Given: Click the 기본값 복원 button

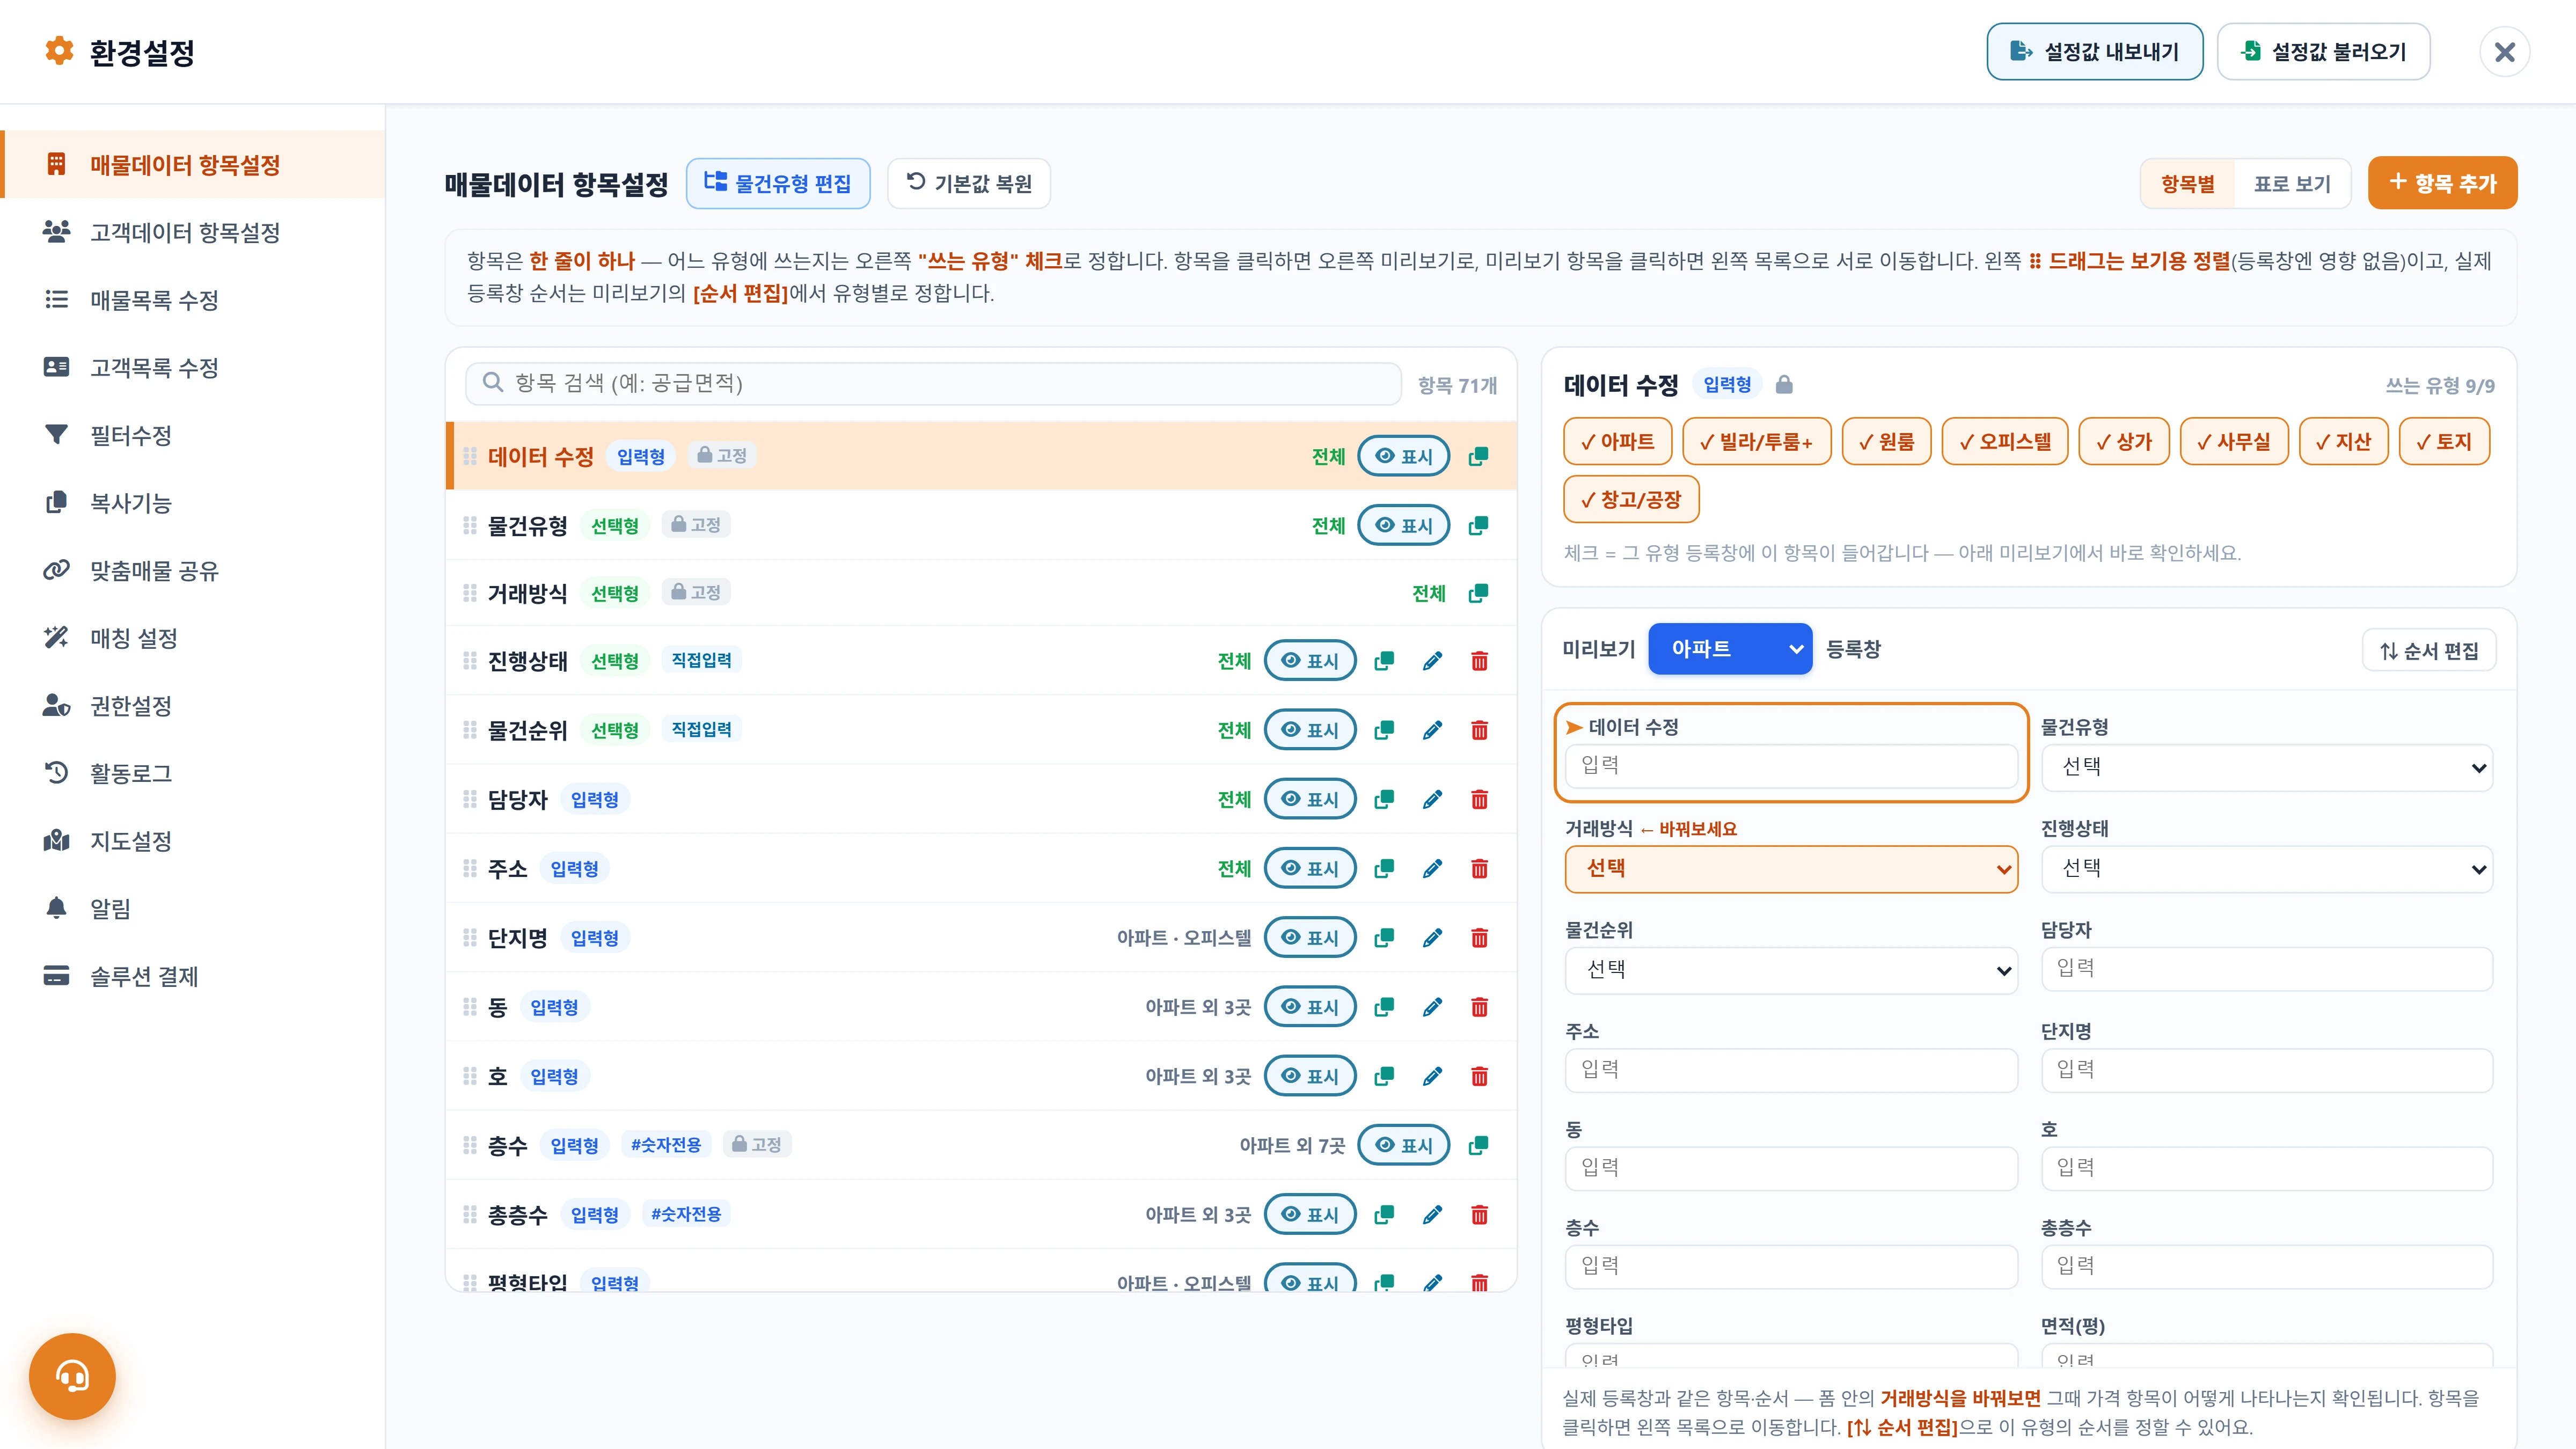Looking at the screenshot, I should tap(968, 183).
